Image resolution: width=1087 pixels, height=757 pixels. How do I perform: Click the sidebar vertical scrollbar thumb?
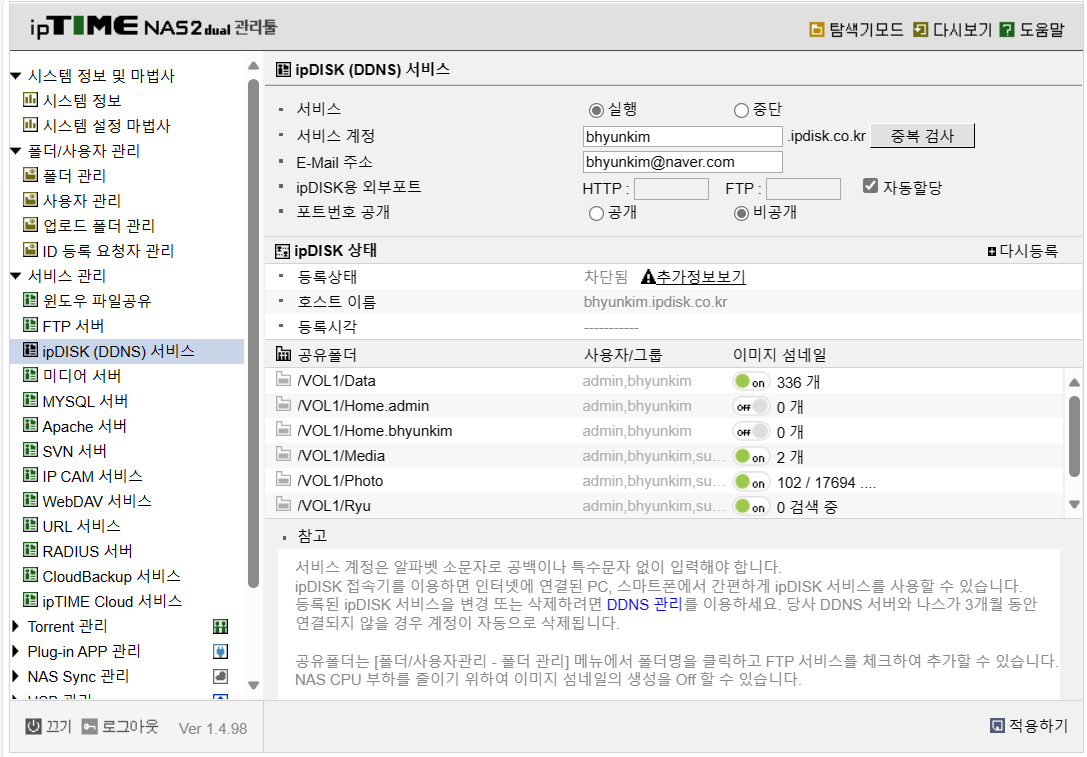point(253,333)
